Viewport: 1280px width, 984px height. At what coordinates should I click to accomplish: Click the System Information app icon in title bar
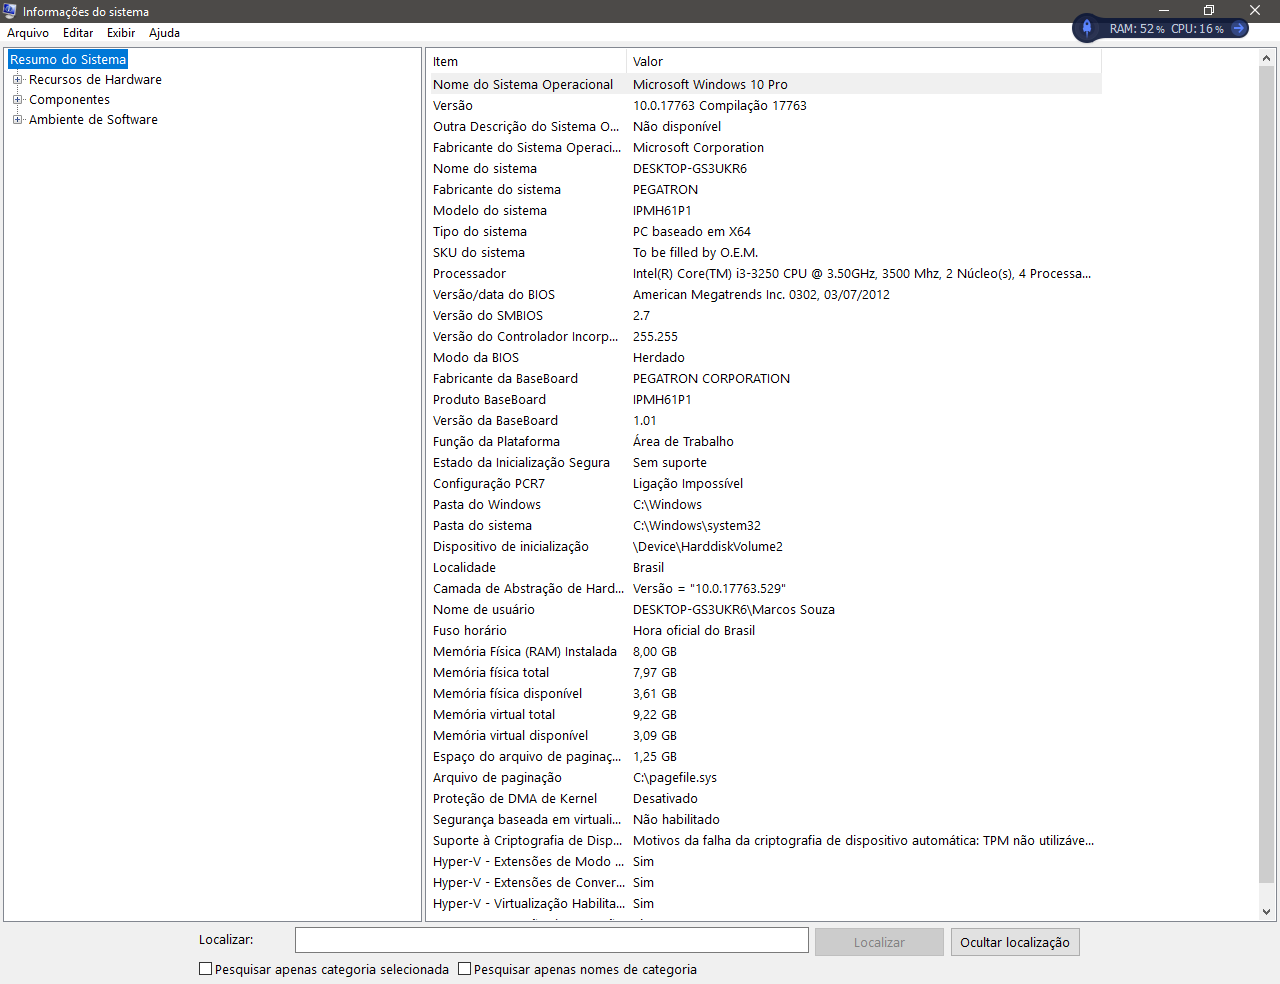coord(10,11)
